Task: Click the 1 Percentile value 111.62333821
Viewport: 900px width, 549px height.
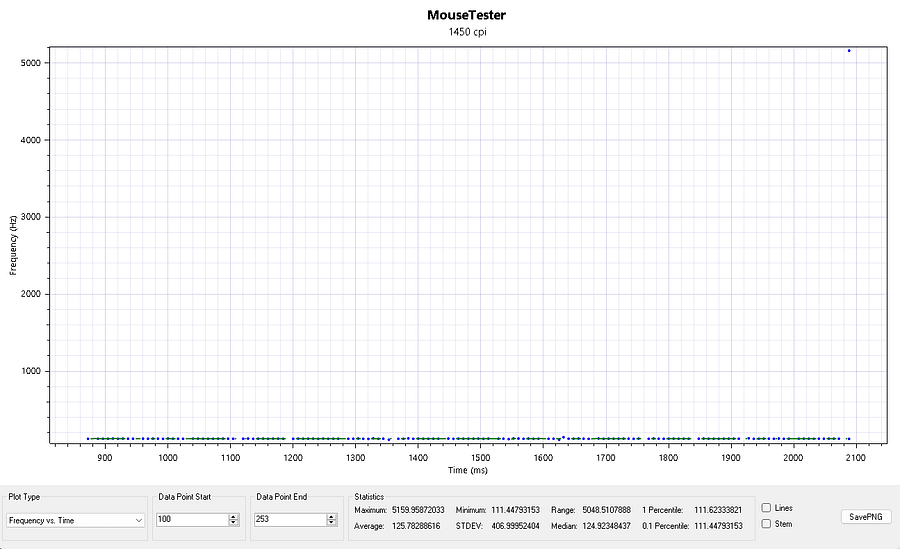Action: (x=718, y=510)
